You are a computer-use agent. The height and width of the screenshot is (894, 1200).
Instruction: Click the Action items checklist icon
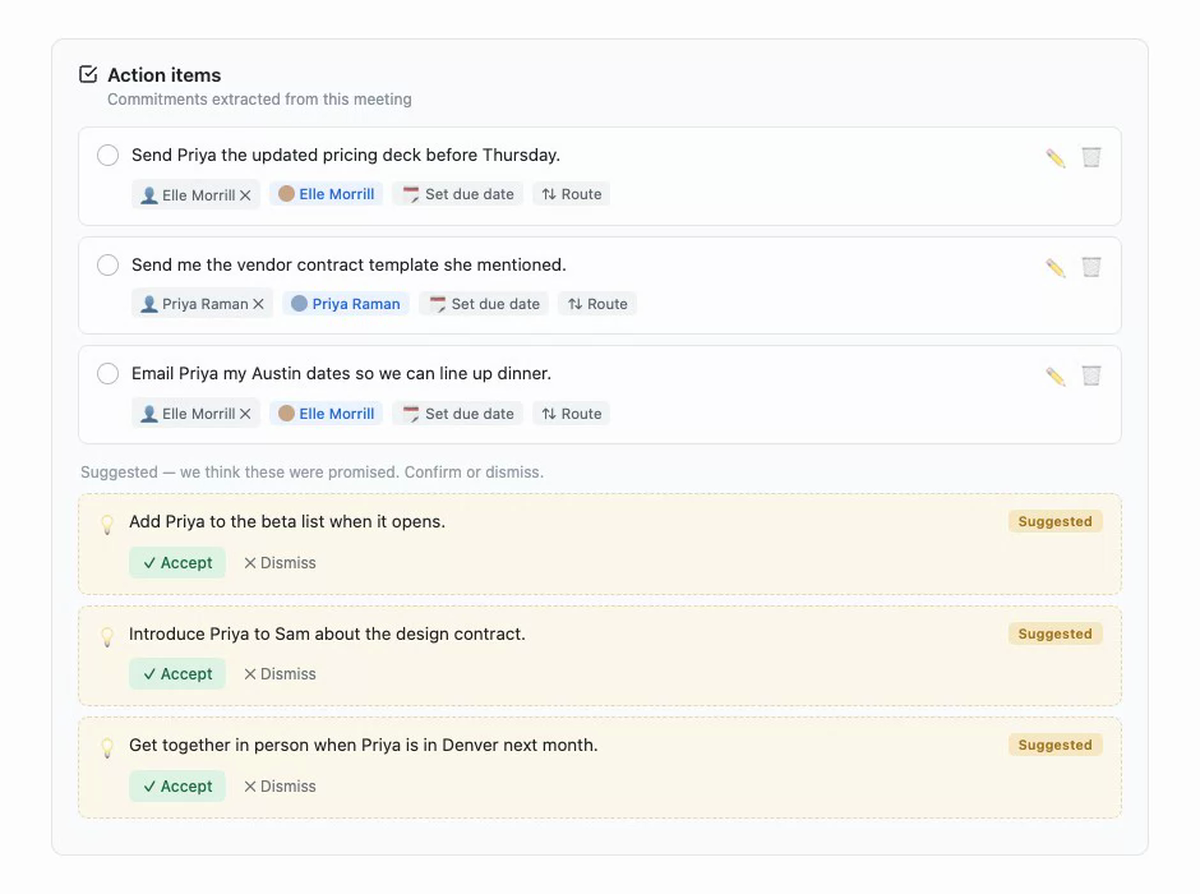pyautogui.click(x=88, y=74)
